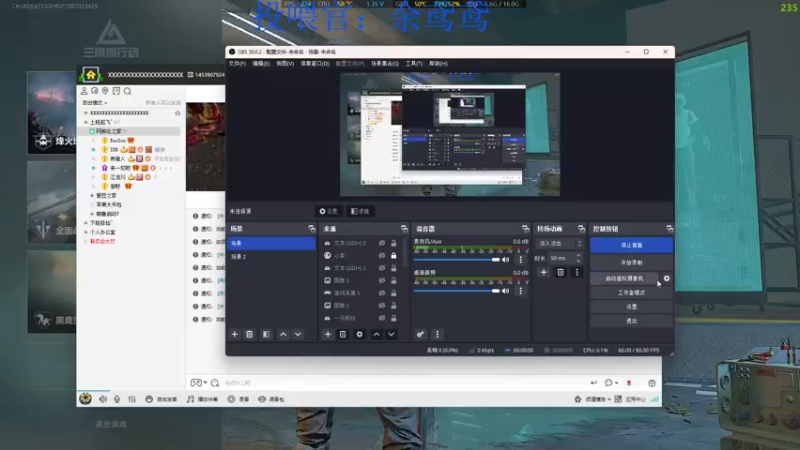Pop out the Scenes dock panel icon
The height and width of the screenshot is (450, 800).
pyautogui.click(x=312, y=229)
